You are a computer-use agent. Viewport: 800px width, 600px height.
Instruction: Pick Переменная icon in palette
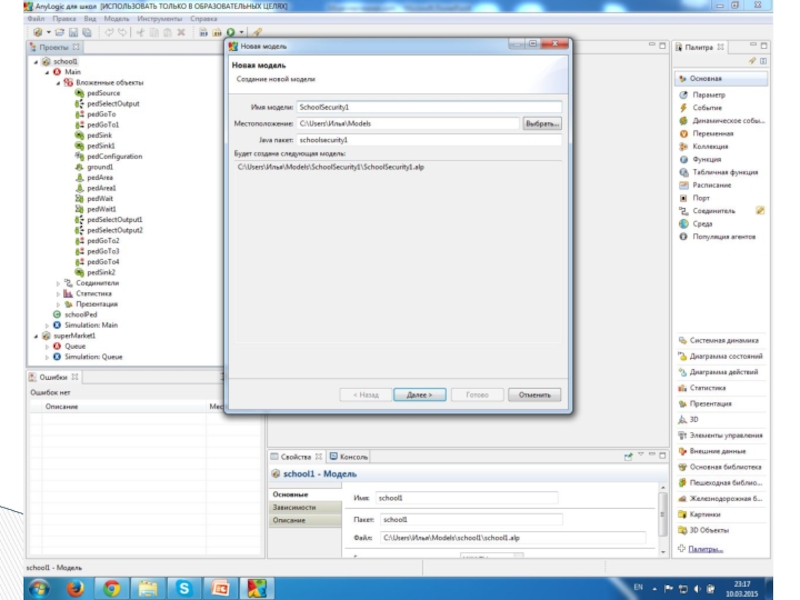(x=684, y=134)
